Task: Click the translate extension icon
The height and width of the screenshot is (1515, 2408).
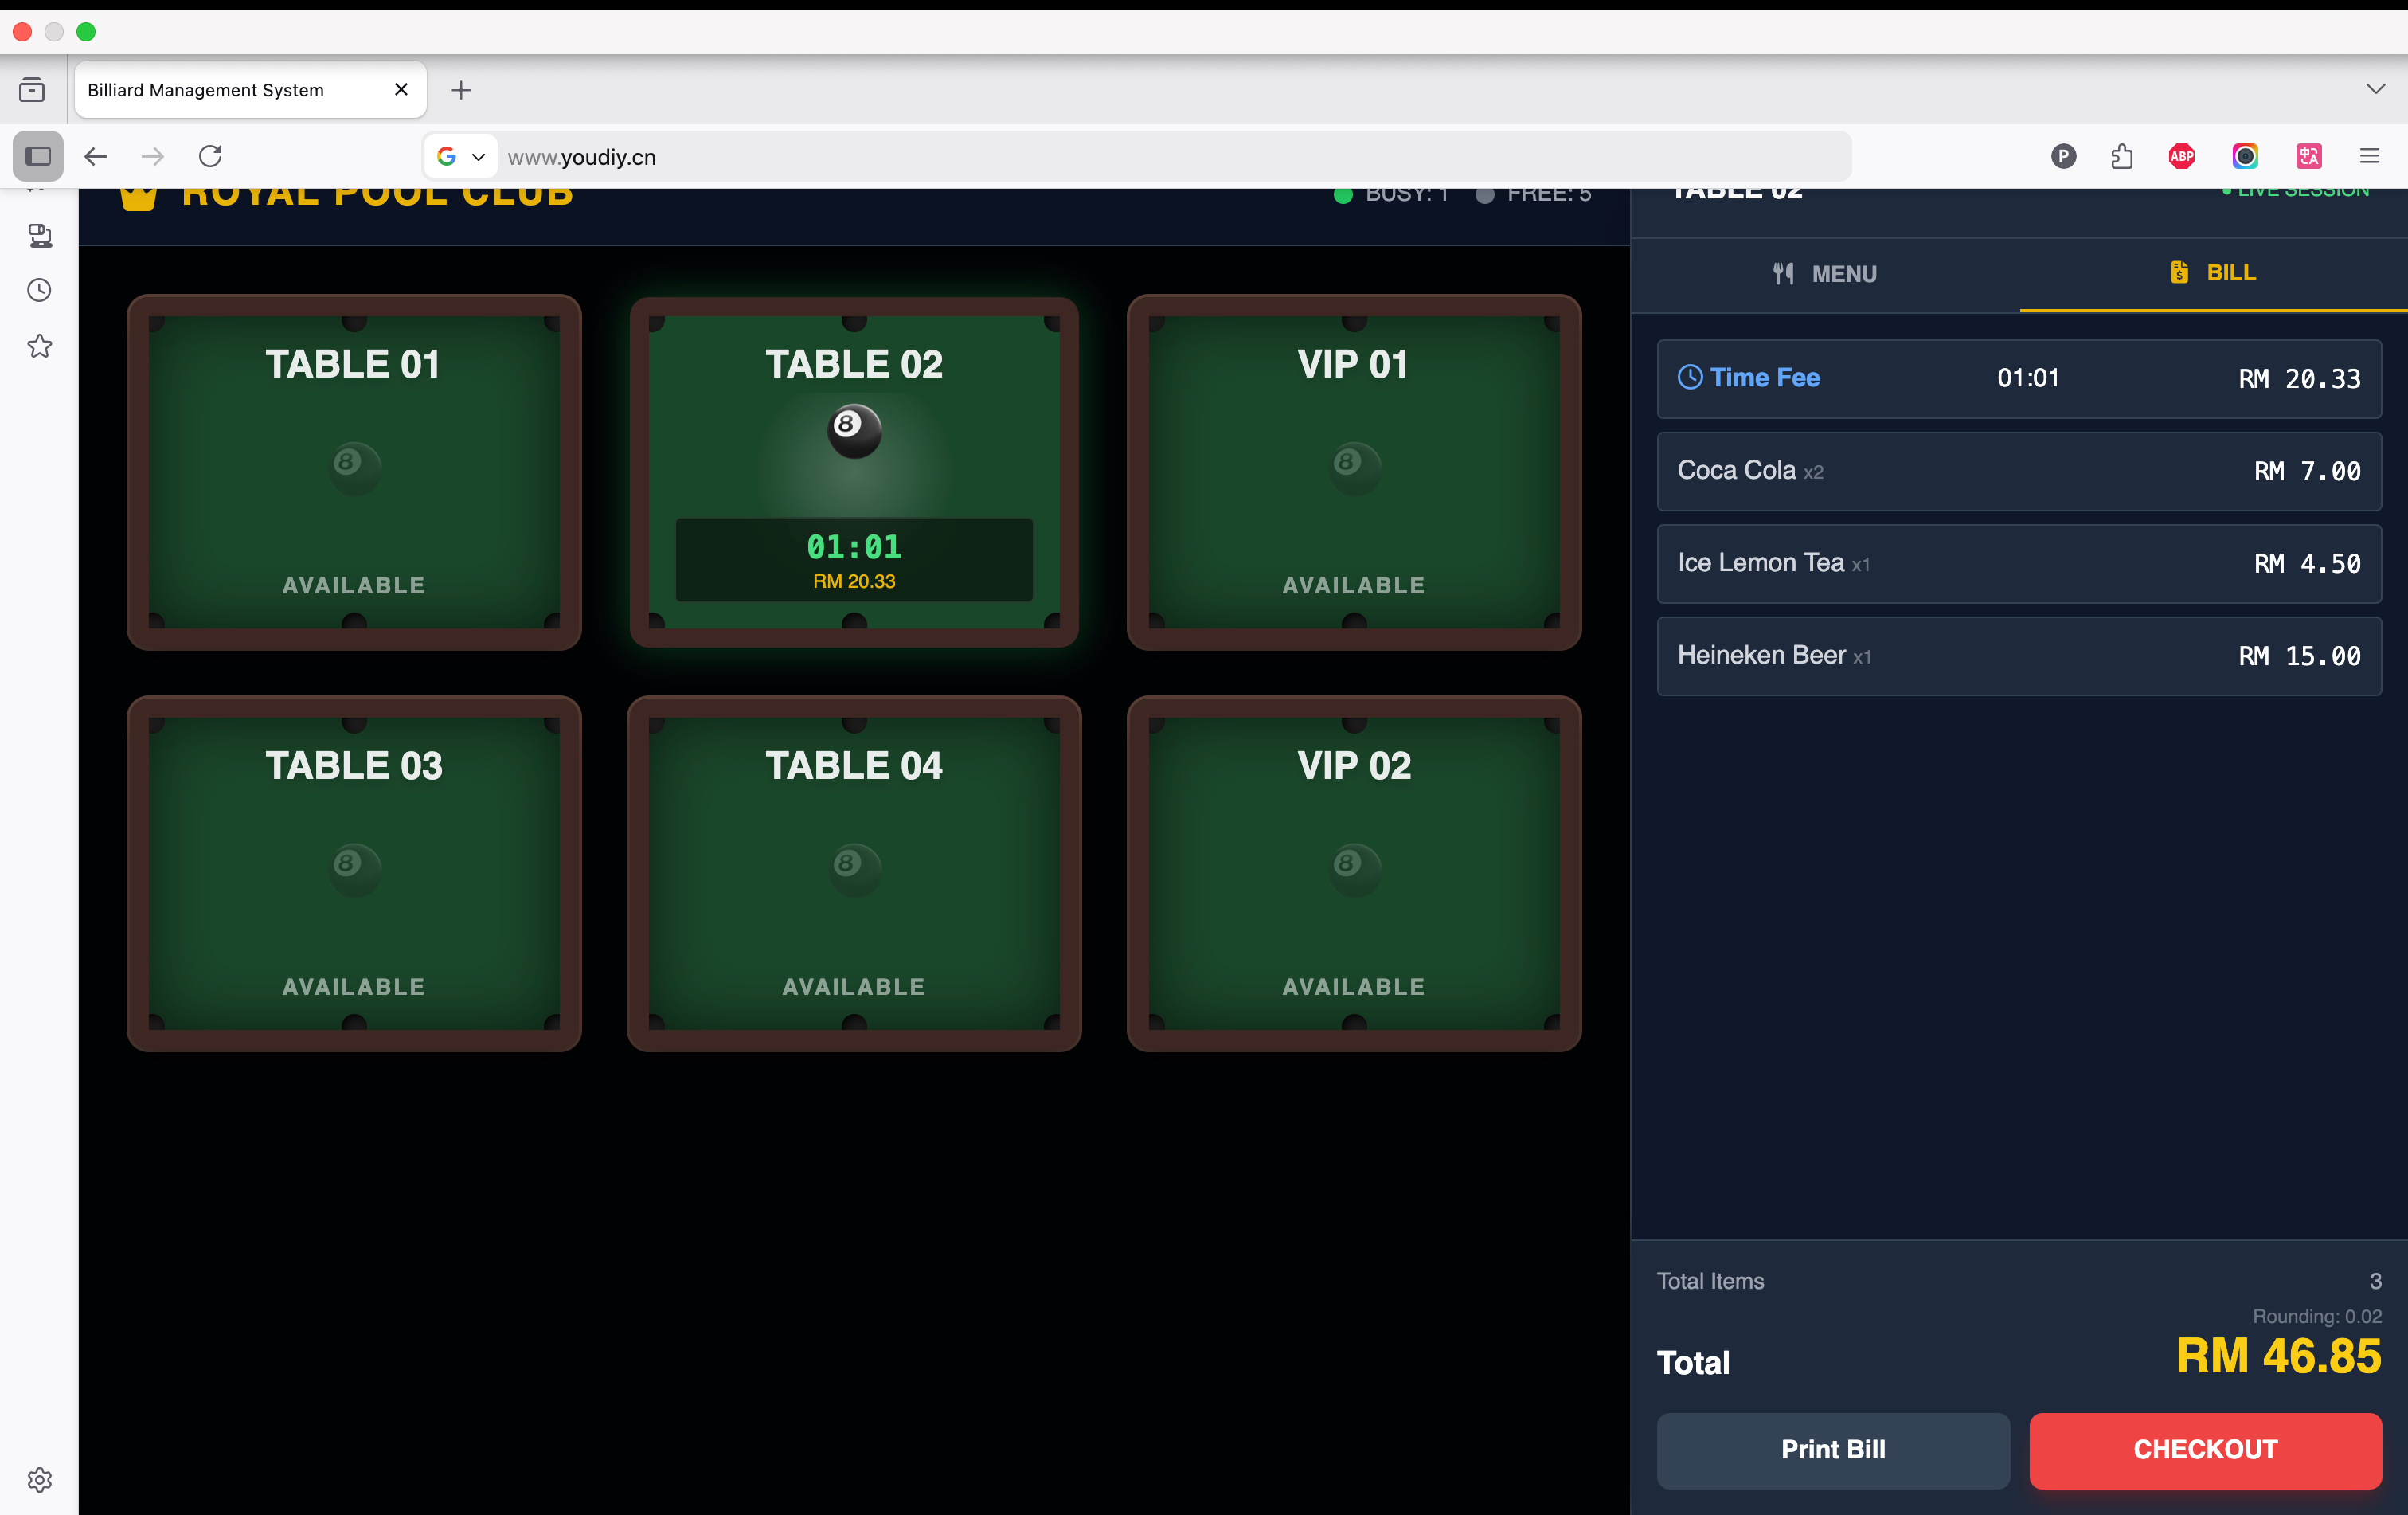Action: pyautogui.click(x=2308, y=156)
